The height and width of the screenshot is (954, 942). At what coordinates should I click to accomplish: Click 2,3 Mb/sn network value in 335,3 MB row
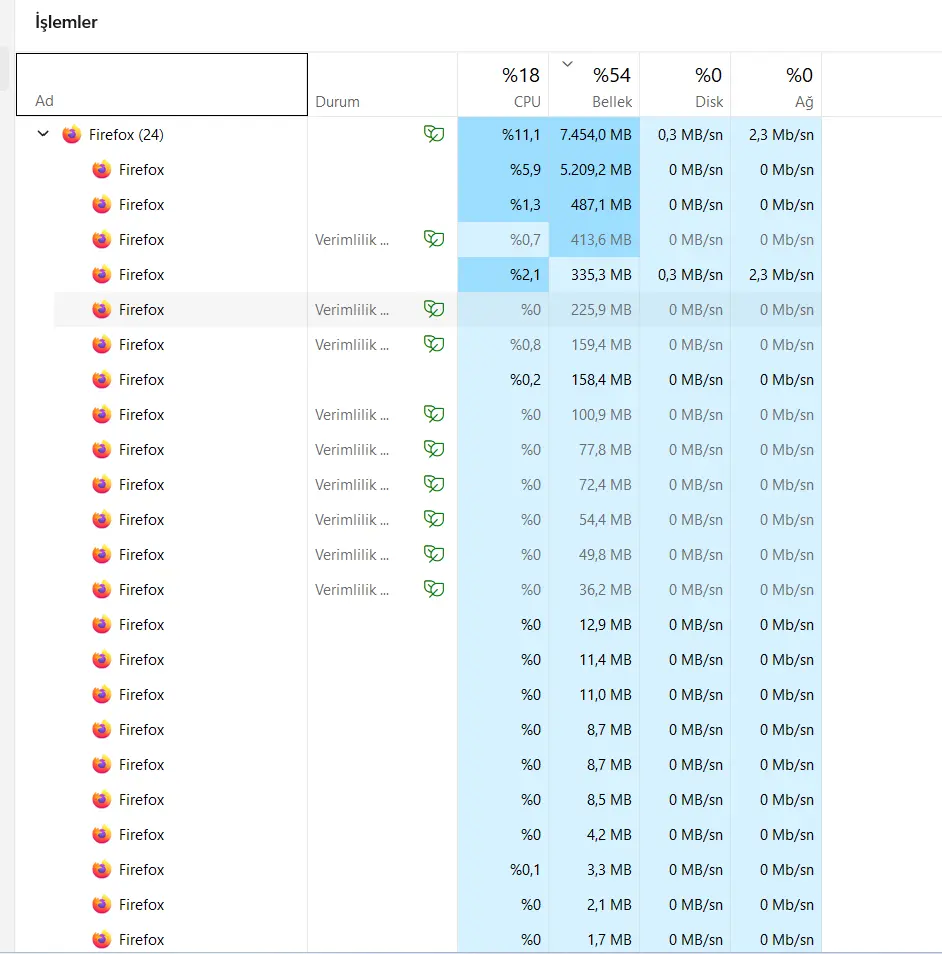781,274
